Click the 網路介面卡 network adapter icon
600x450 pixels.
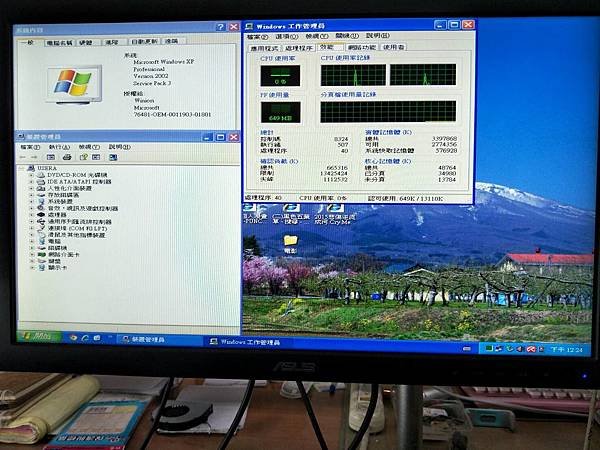(41, 254)
